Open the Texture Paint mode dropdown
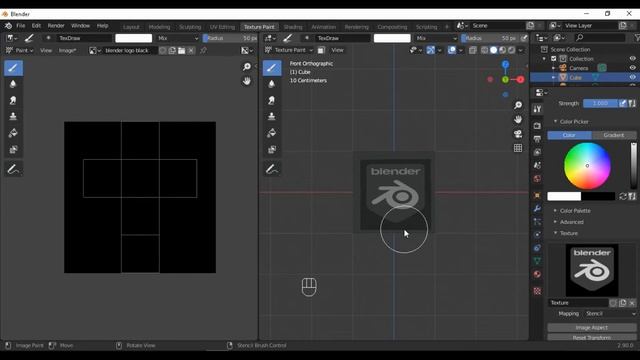 coord(288,50)
